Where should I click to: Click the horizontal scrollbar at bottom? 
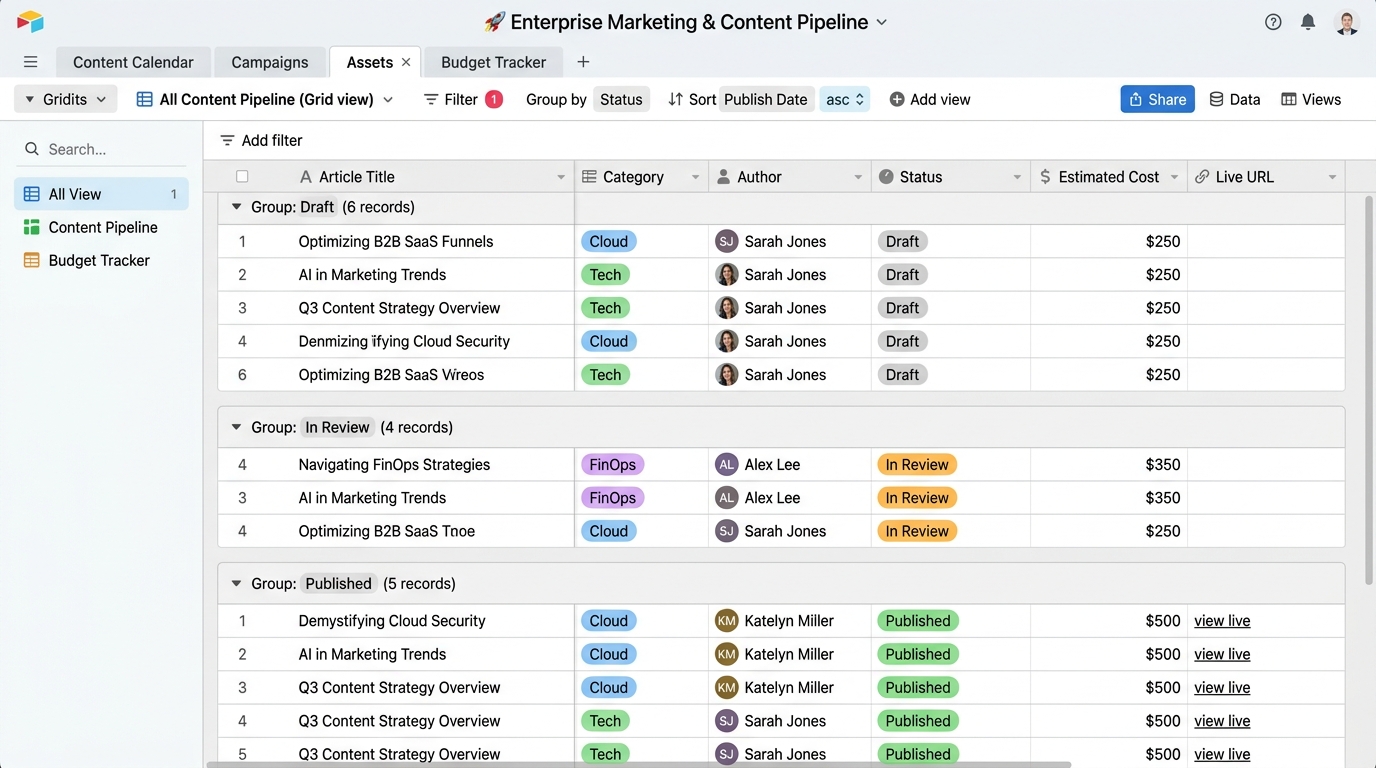(x=638, y=764)
